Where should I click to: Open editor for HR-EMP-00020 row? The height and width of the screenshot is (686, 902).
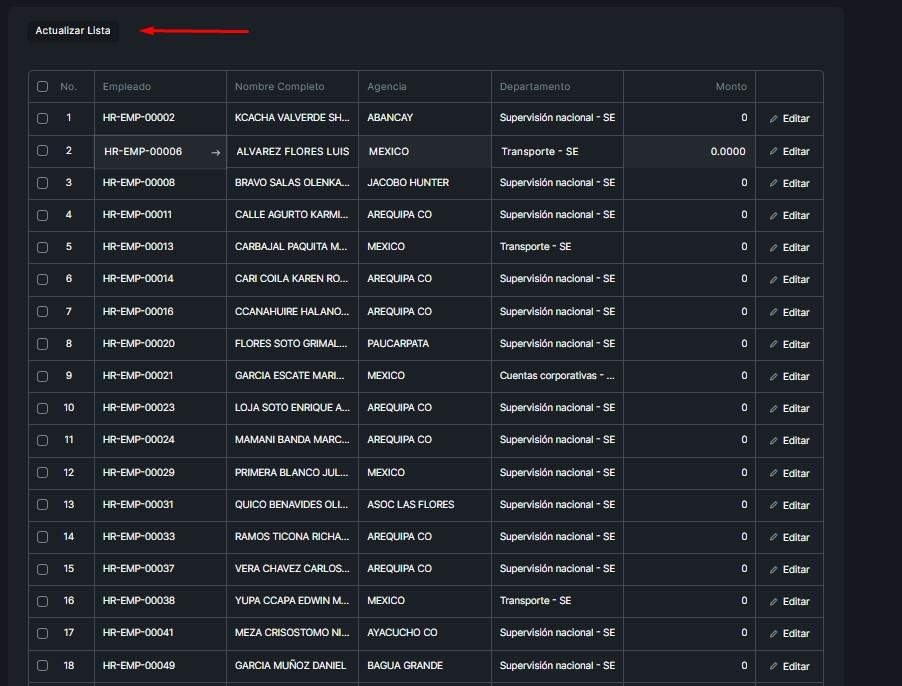pyautogui.click(x=789, y=345)
